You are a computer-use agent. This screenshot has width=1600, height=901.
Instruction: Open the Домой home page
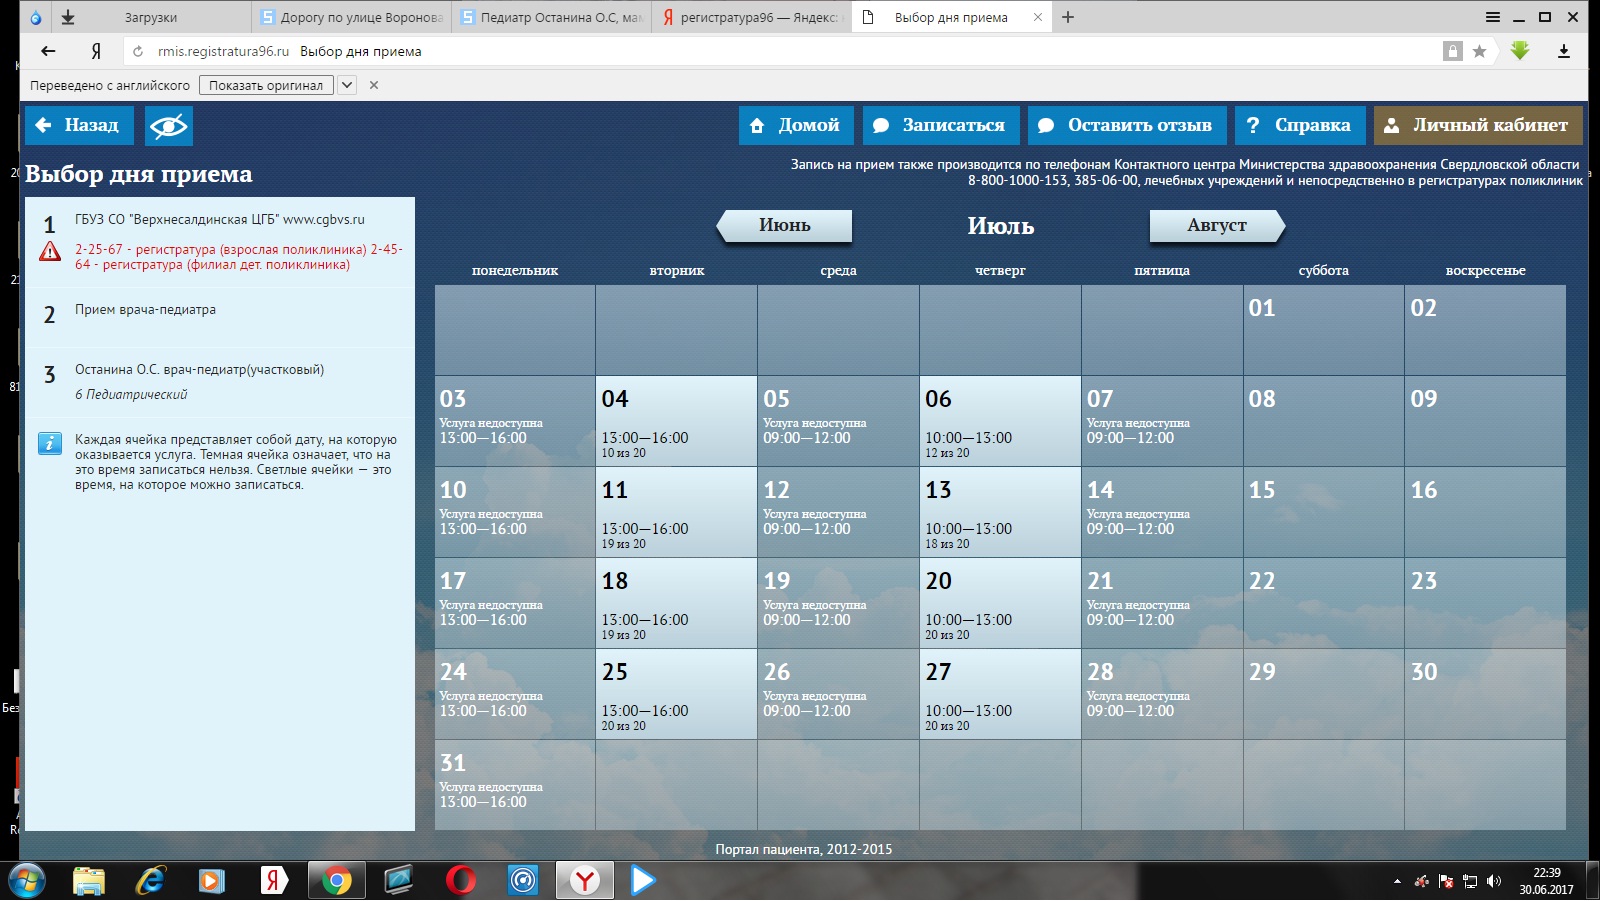795,126
